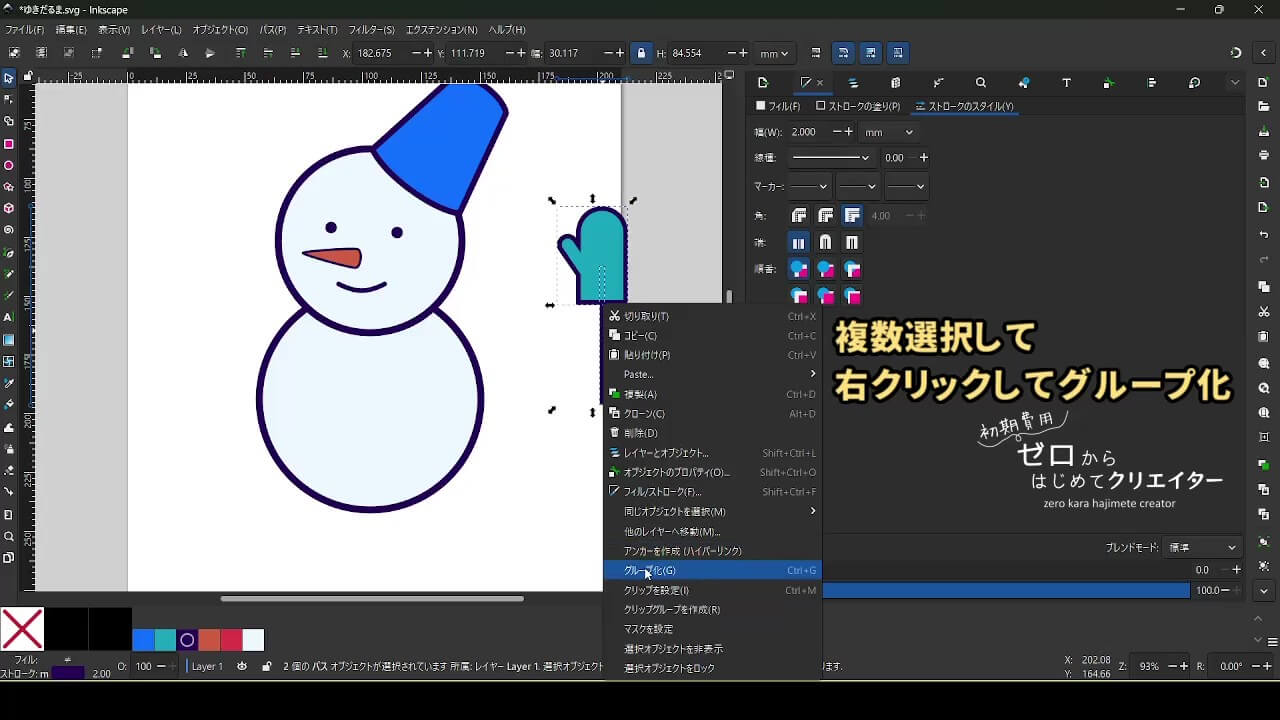Open the stroke width unit mm dropdown
Image resolution: width=1280 pixels, height=720 pixels.
(x=888, y=132)
